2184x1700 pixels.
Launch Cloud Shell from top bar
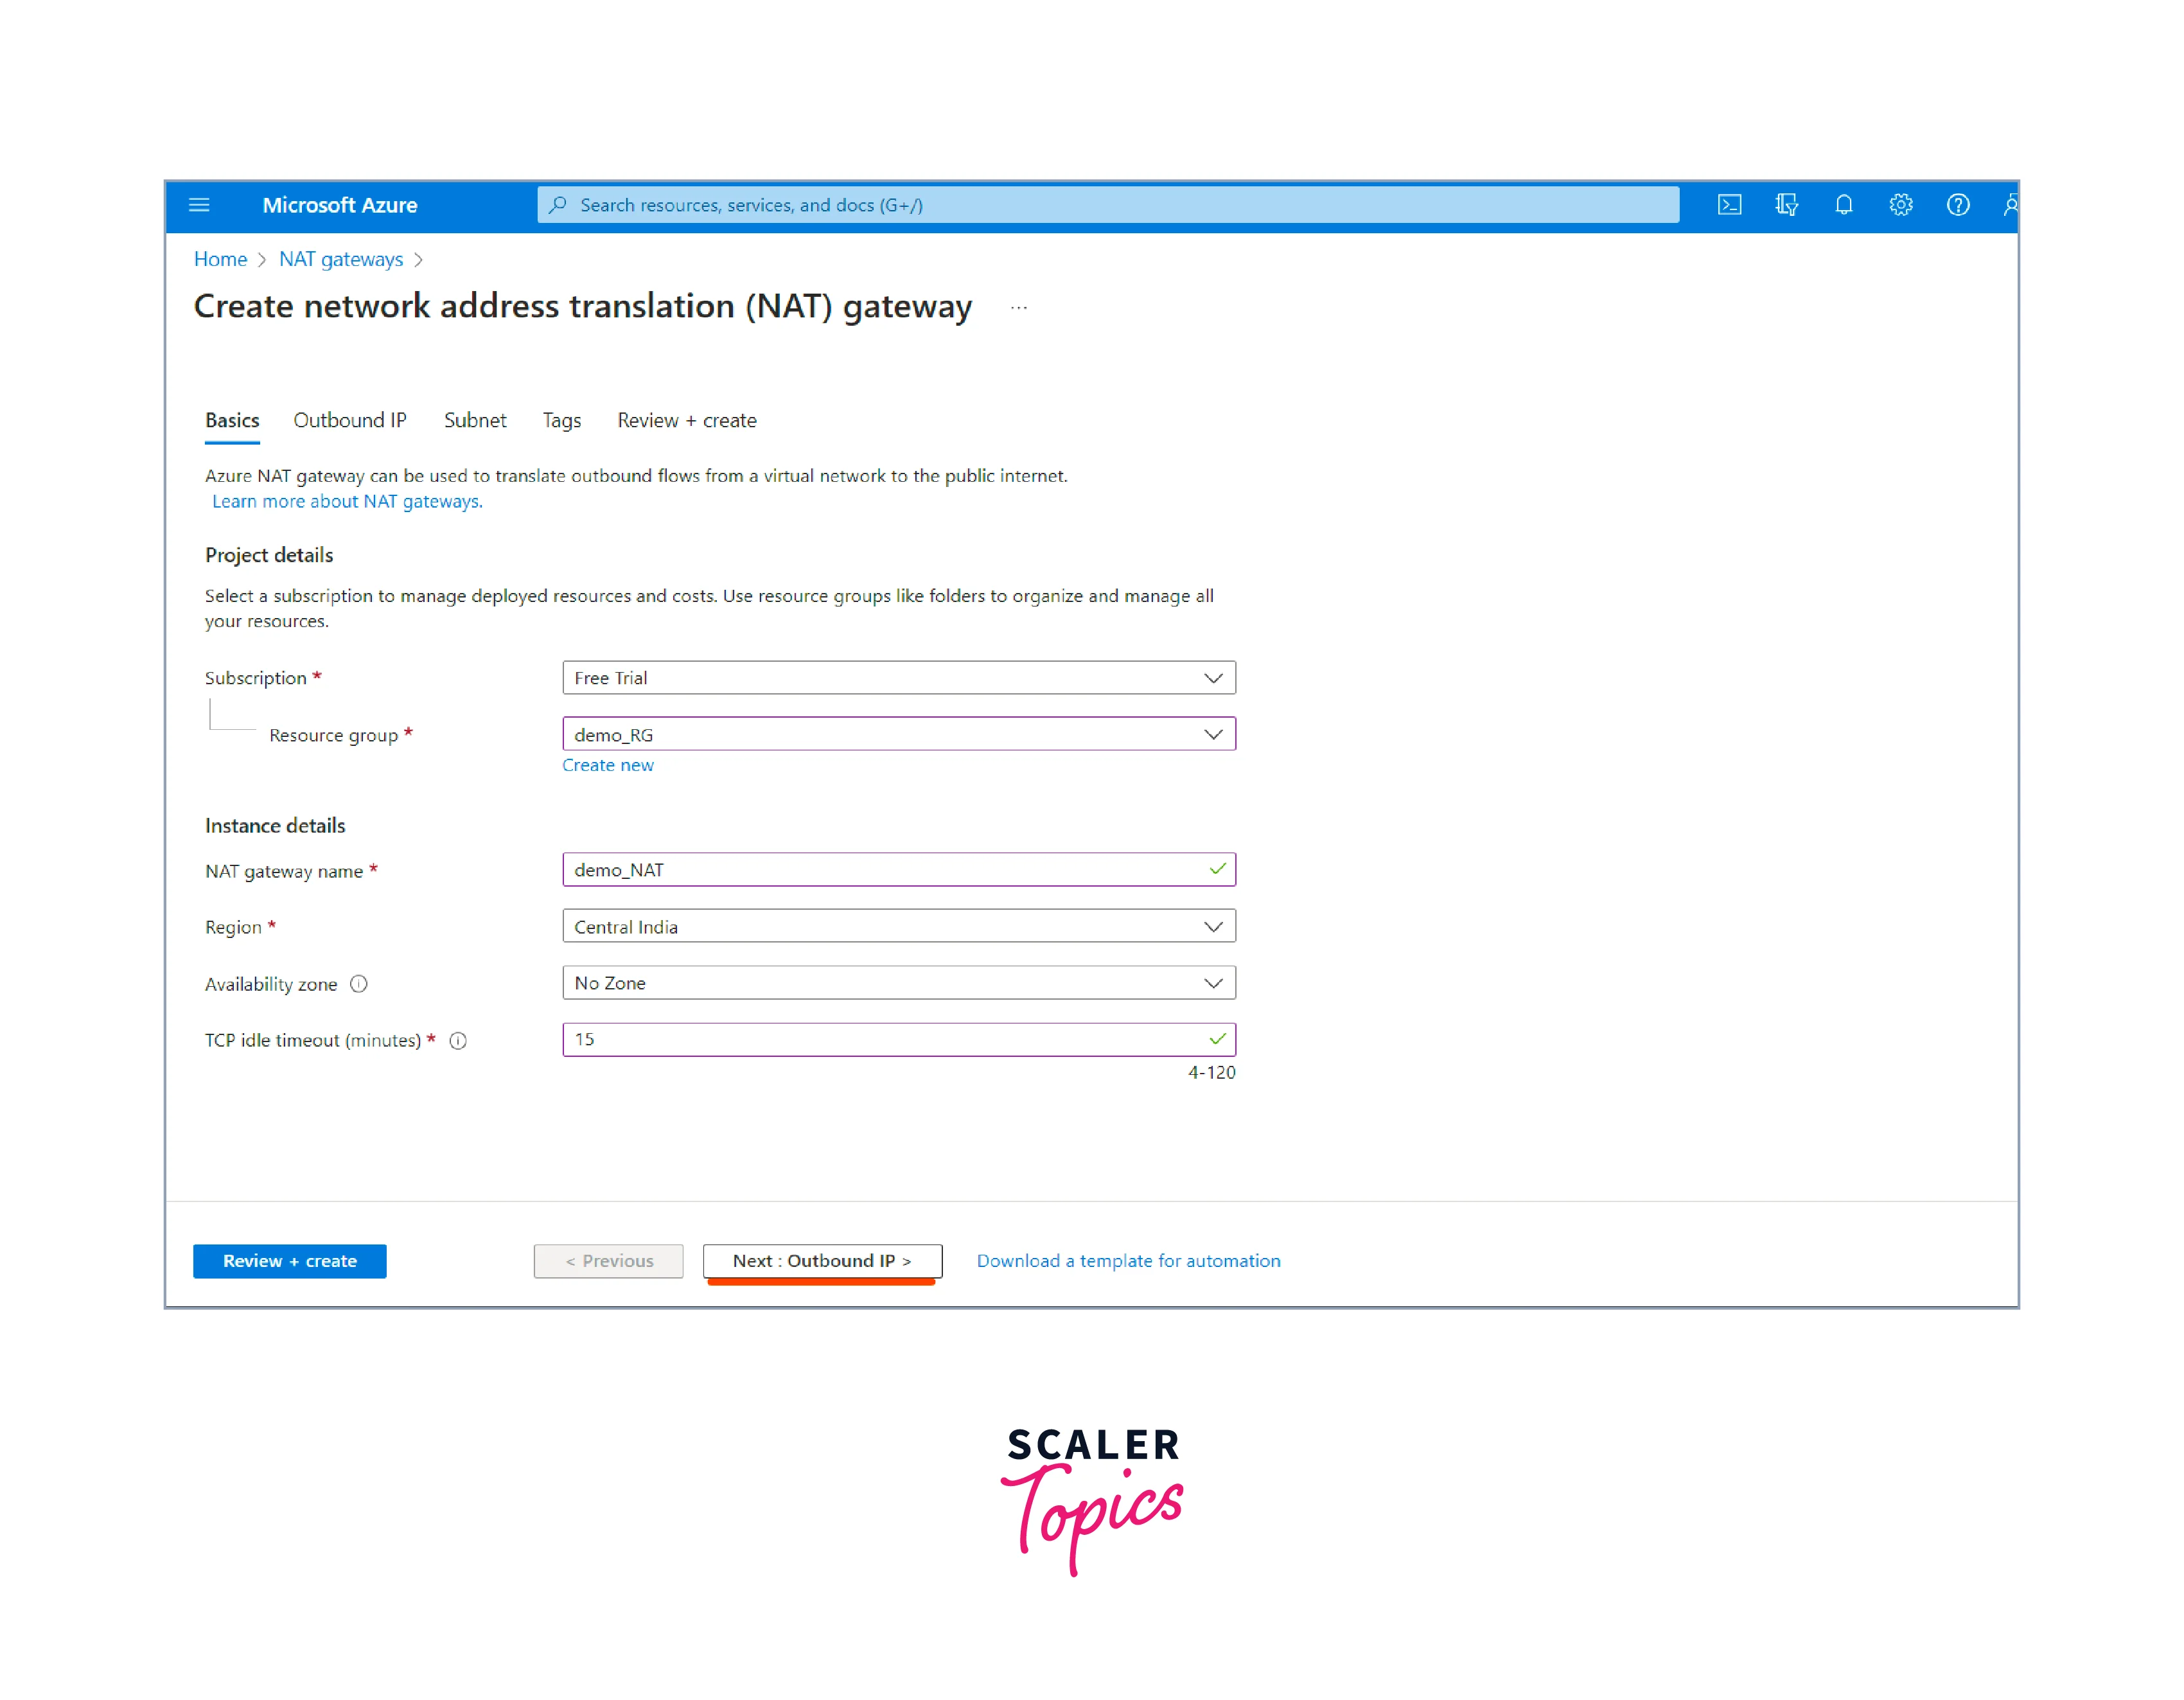tap(1729, 205)
